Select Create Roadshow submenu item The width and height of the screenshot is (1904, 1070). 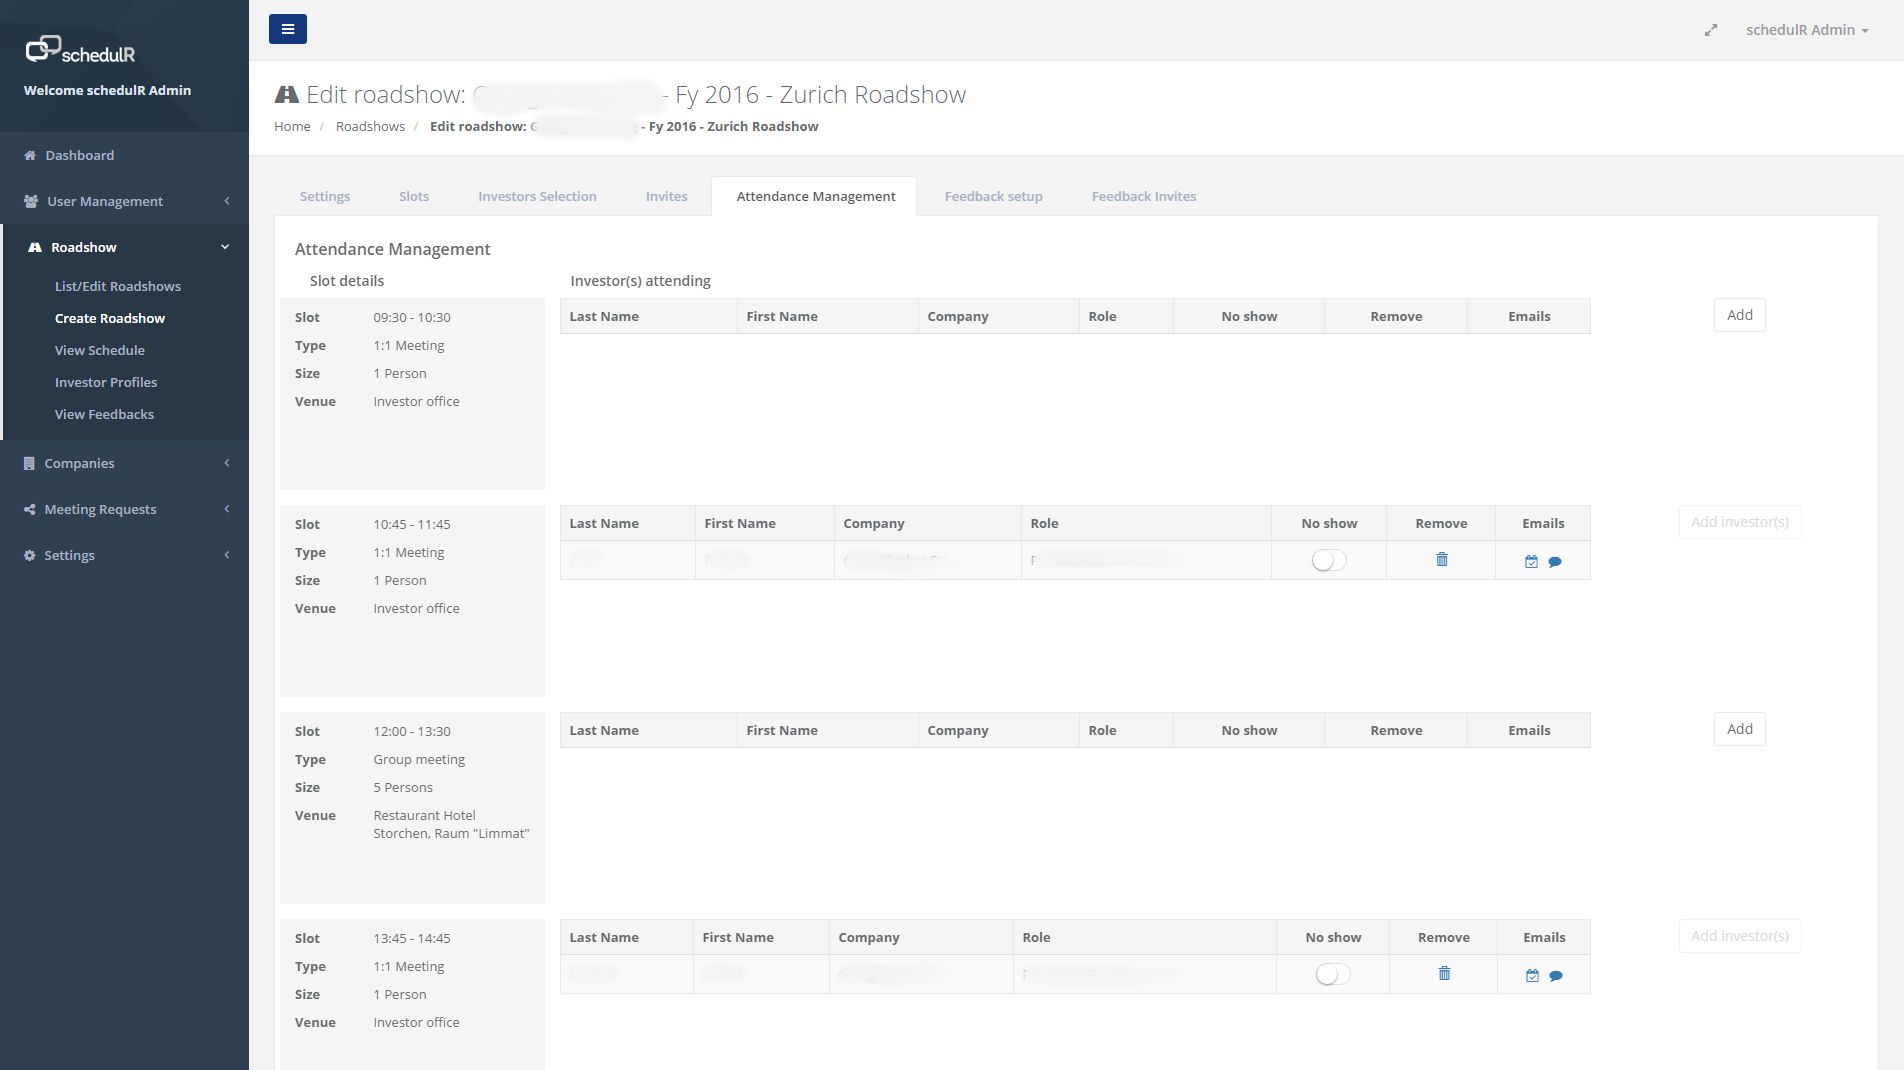tap(110, 318)
